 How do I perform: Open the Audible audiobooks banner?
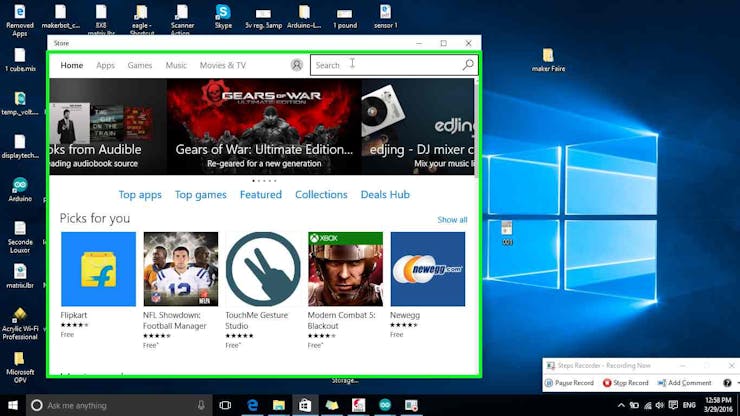(x=108, y=127)
